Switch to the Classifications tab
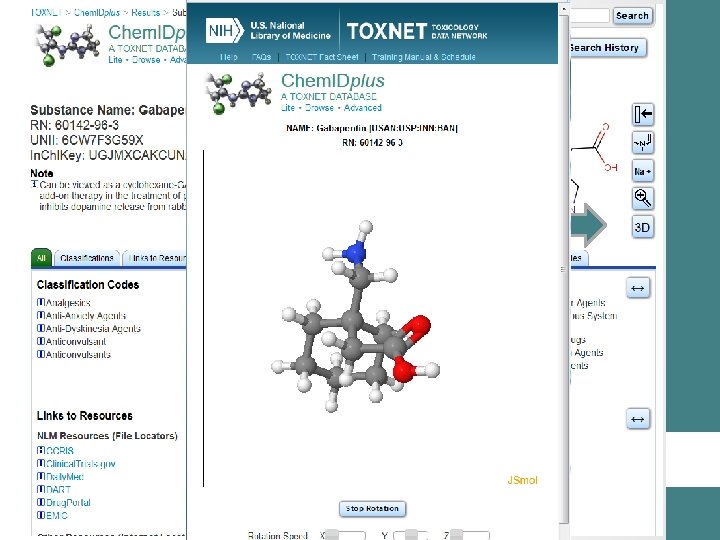 click(x=87, y=258)
